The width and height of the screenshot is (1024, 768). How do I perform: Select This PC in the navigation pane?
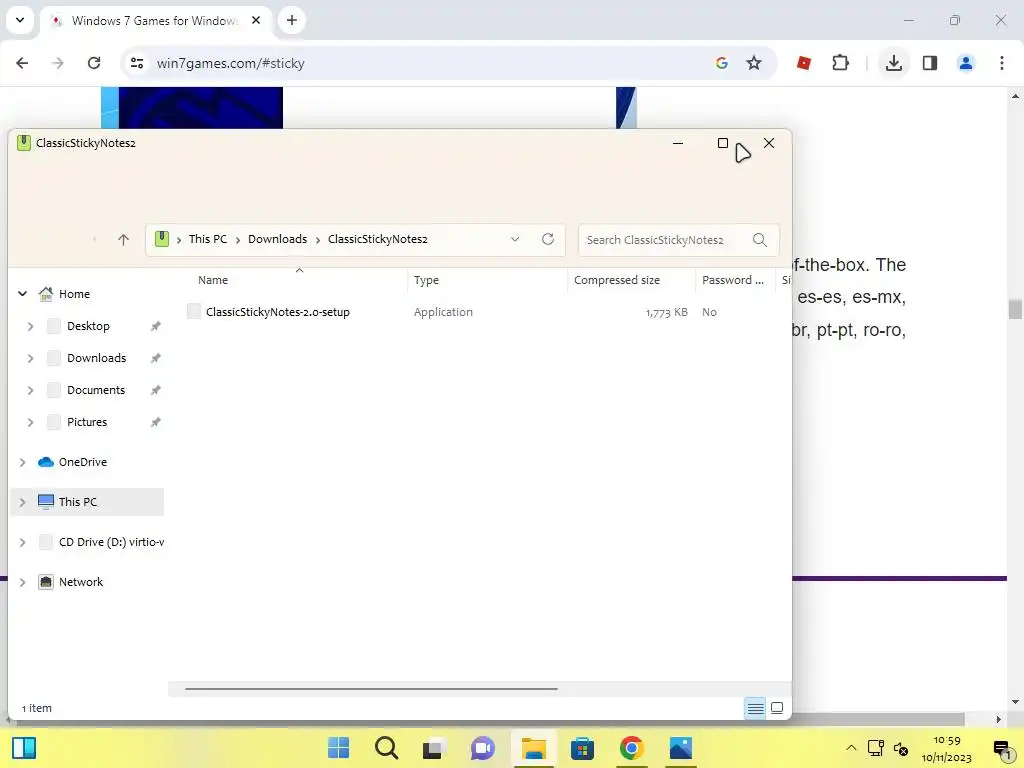(78, 502)
